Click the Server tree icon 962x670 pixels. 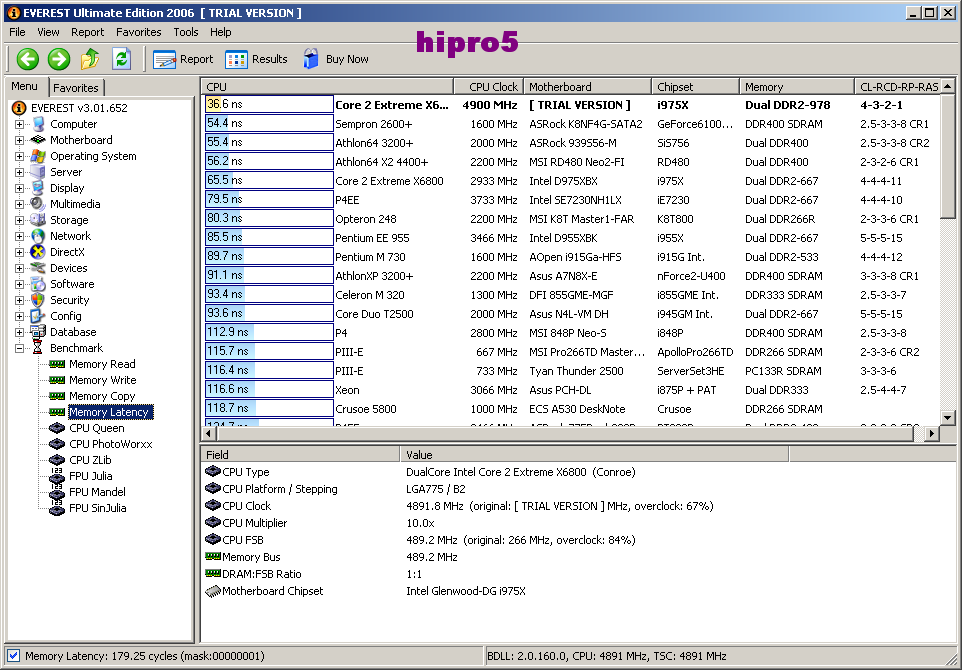(38, 172)
